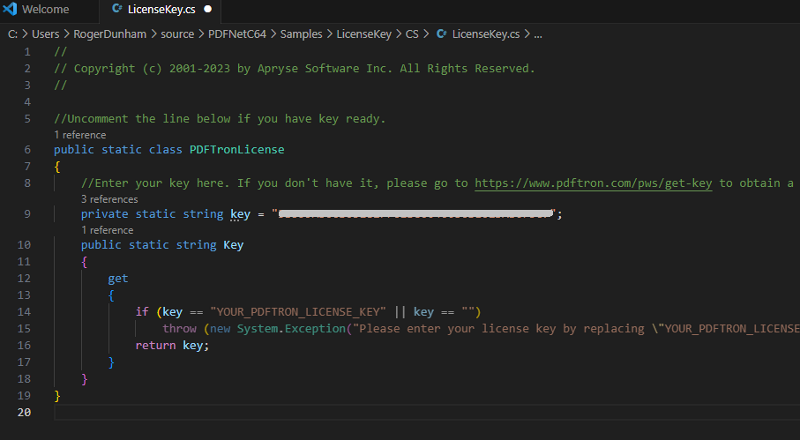800x440 pixels.
Task: Open 1 reference lens above PDFTronLicense class
Action: point(80,135)
